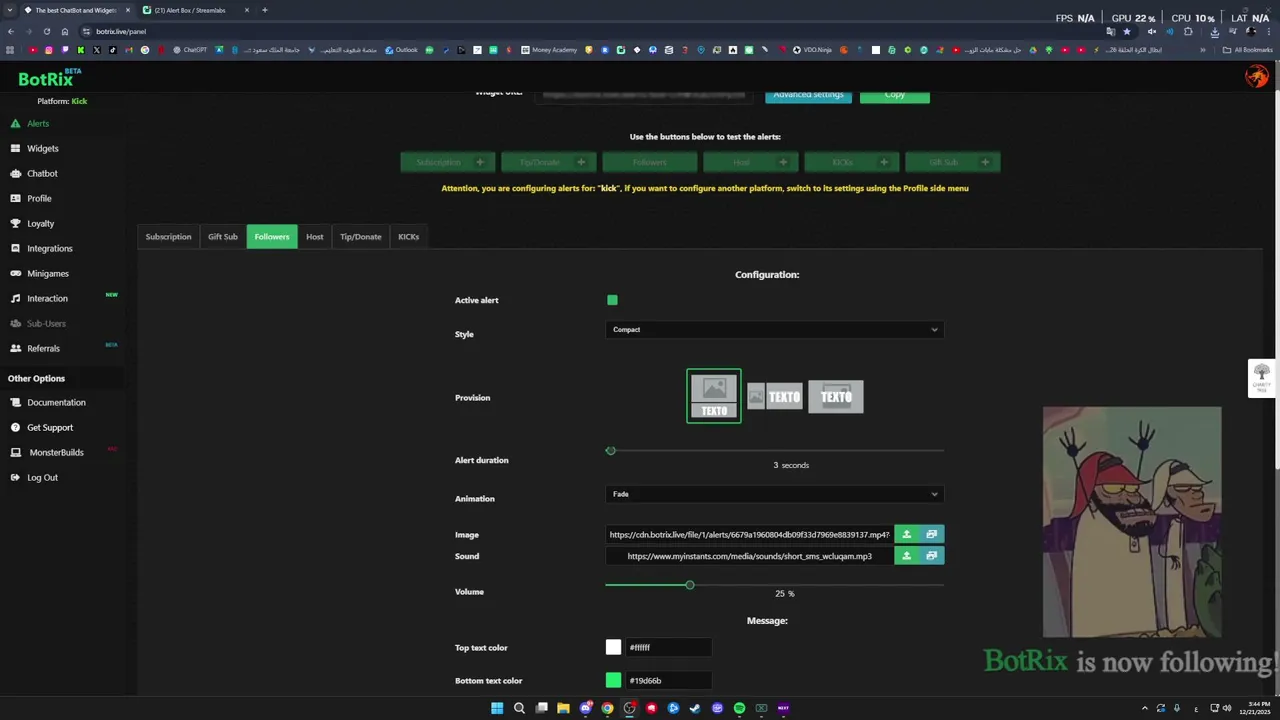
Task: Open the Animation dropdown set to Fade
Action: point(775,494)
